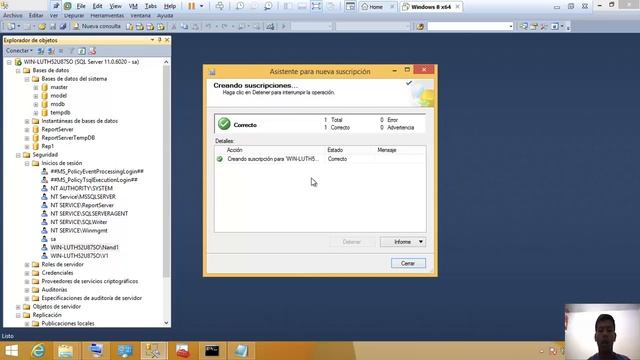Click the Estado column header
The width and height of the screenshot is (640, 360).
pos(335,150)
